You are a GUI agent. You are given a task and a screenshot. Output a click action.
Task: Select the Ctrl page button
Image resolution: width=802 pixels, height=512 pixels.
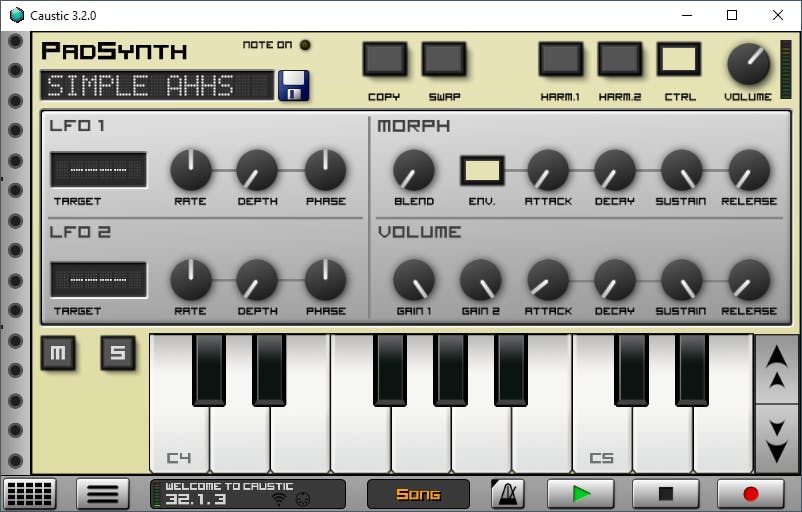pos(679,59)
